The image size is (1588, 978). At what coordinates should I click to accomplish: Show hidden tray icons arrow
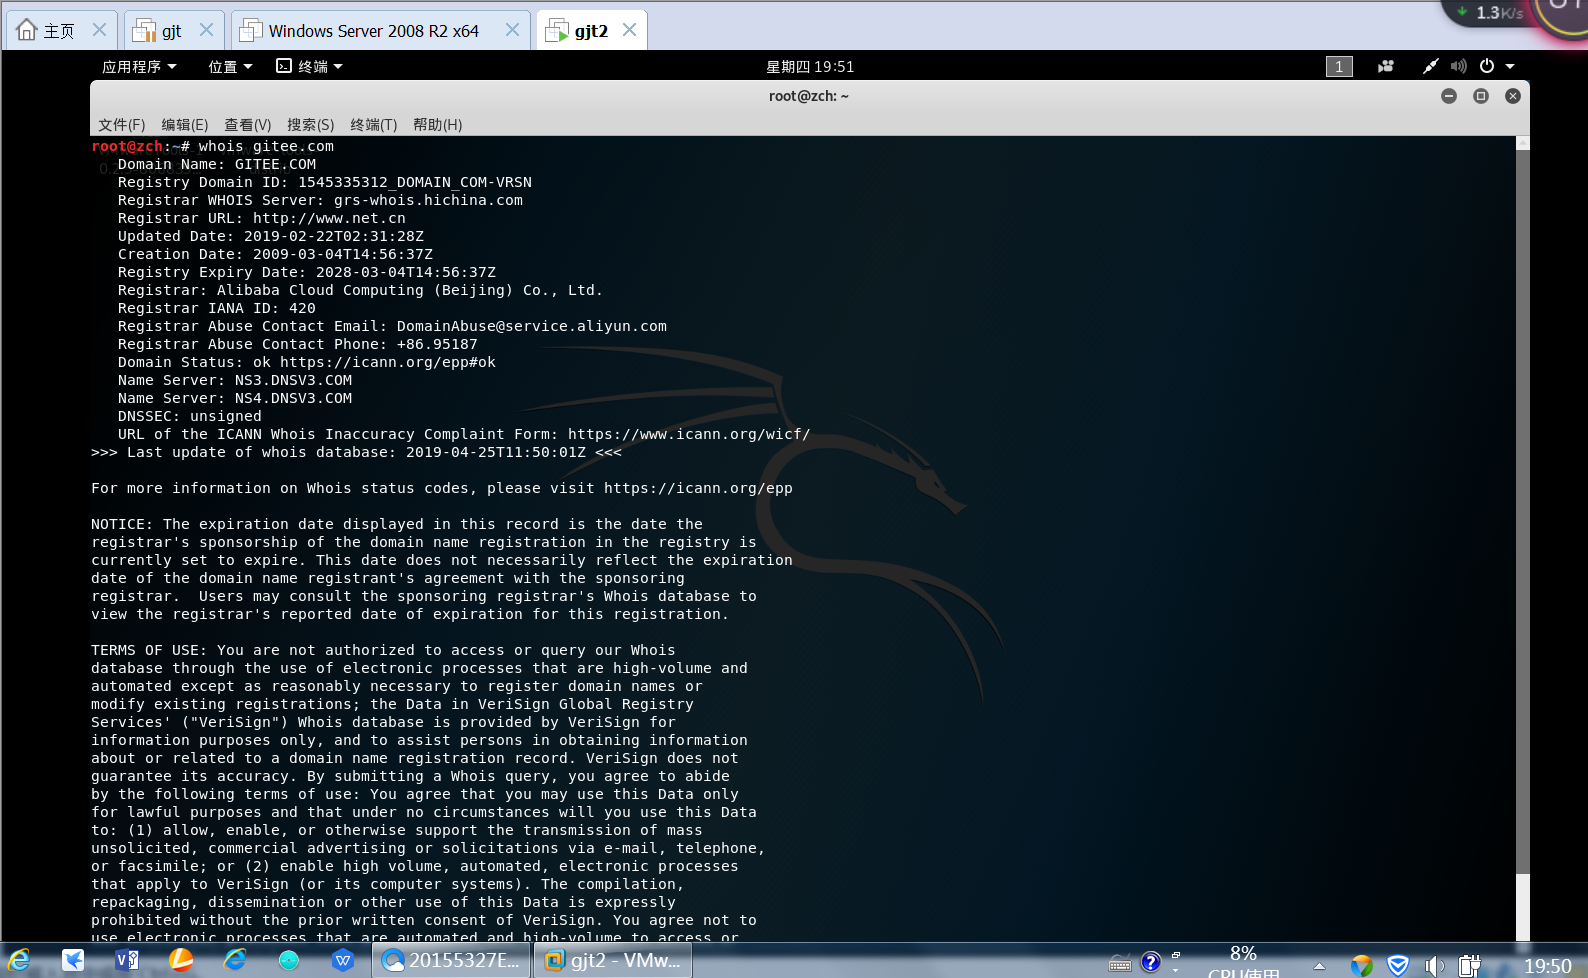1320,966
